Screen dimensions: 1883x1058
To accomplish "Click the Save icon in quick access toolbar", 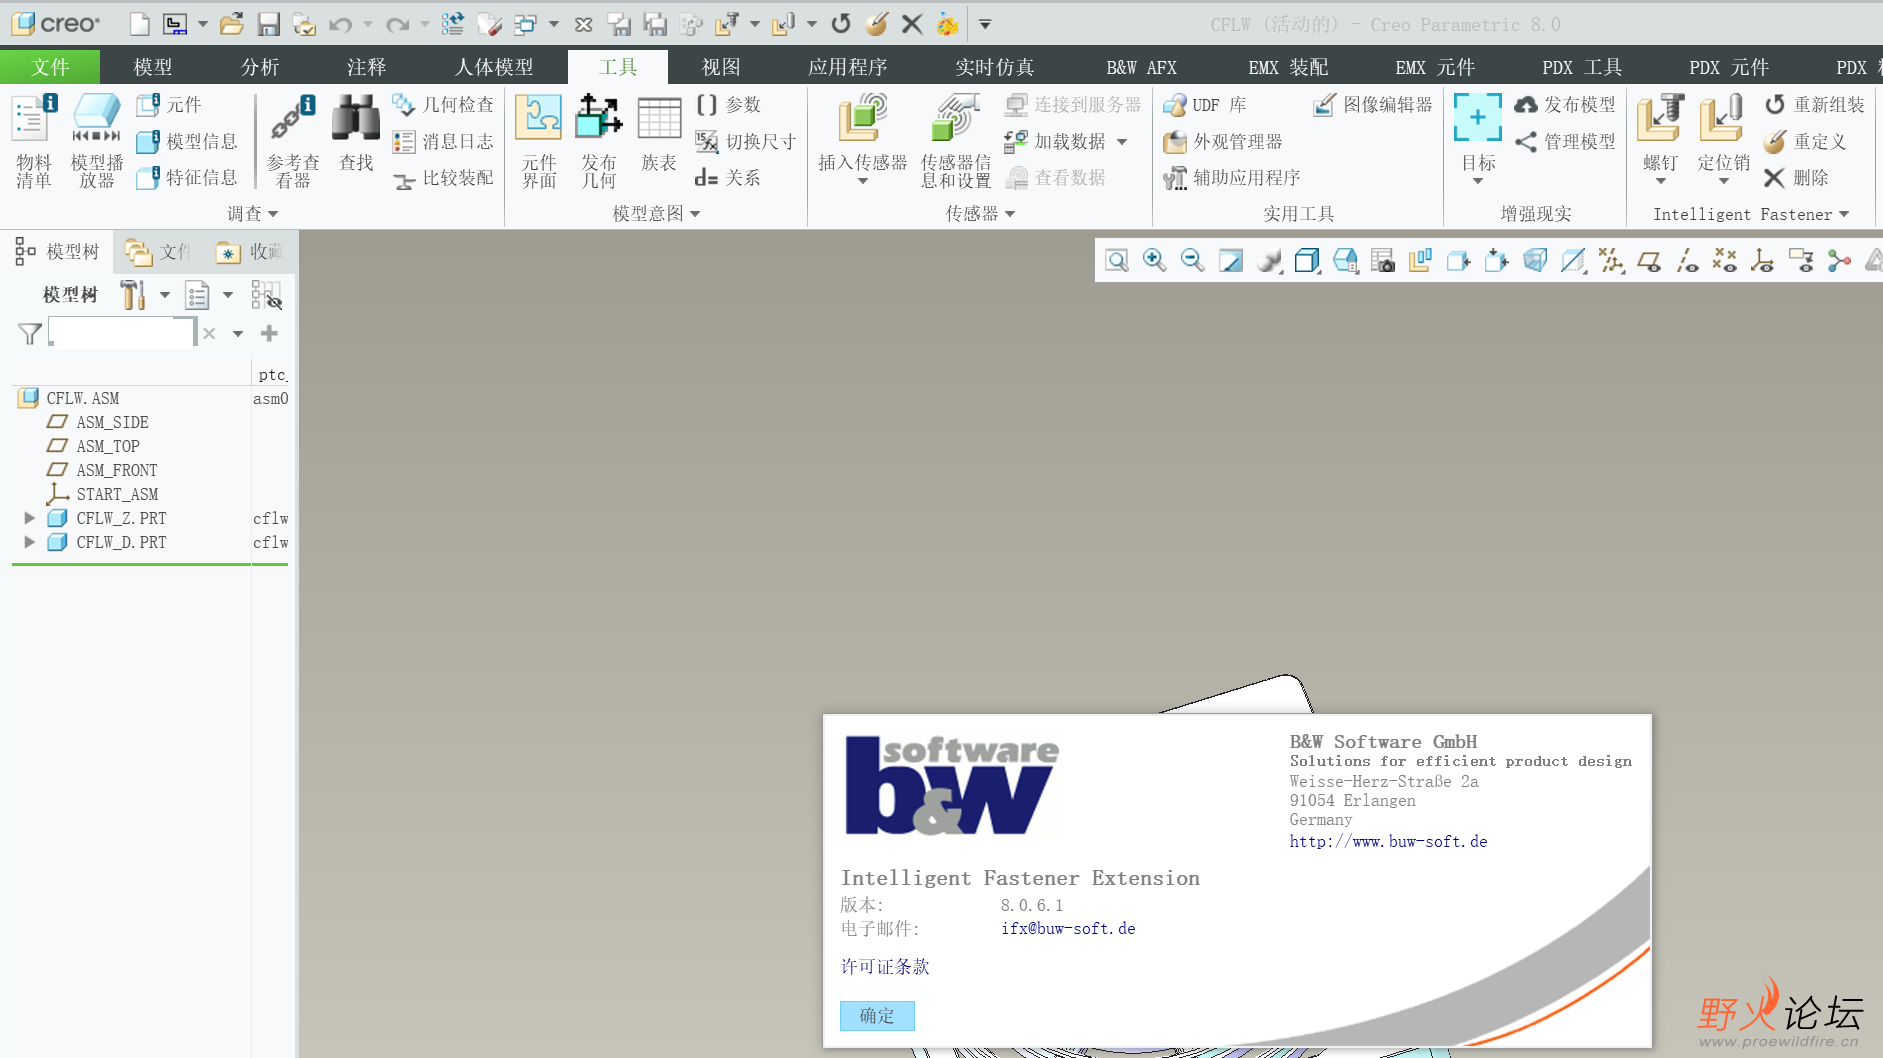I will tap(268, 24).
